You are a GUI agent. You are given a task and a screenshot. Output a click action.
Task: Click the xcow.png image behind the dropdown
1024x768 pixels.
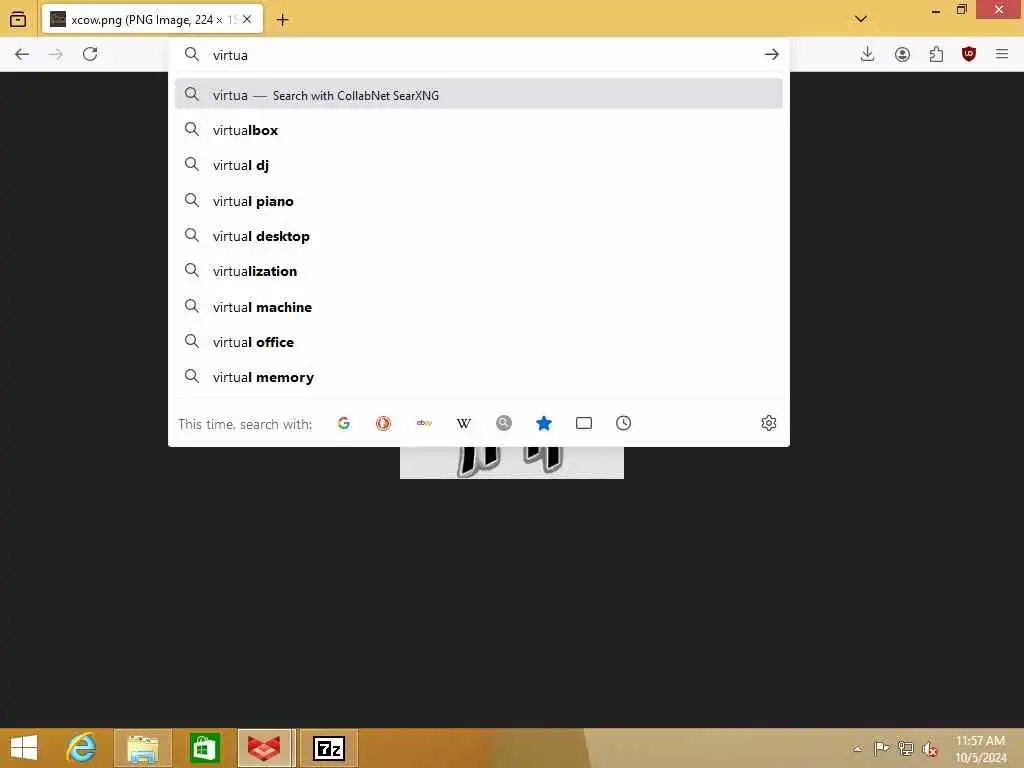click(x=511, y=462)
